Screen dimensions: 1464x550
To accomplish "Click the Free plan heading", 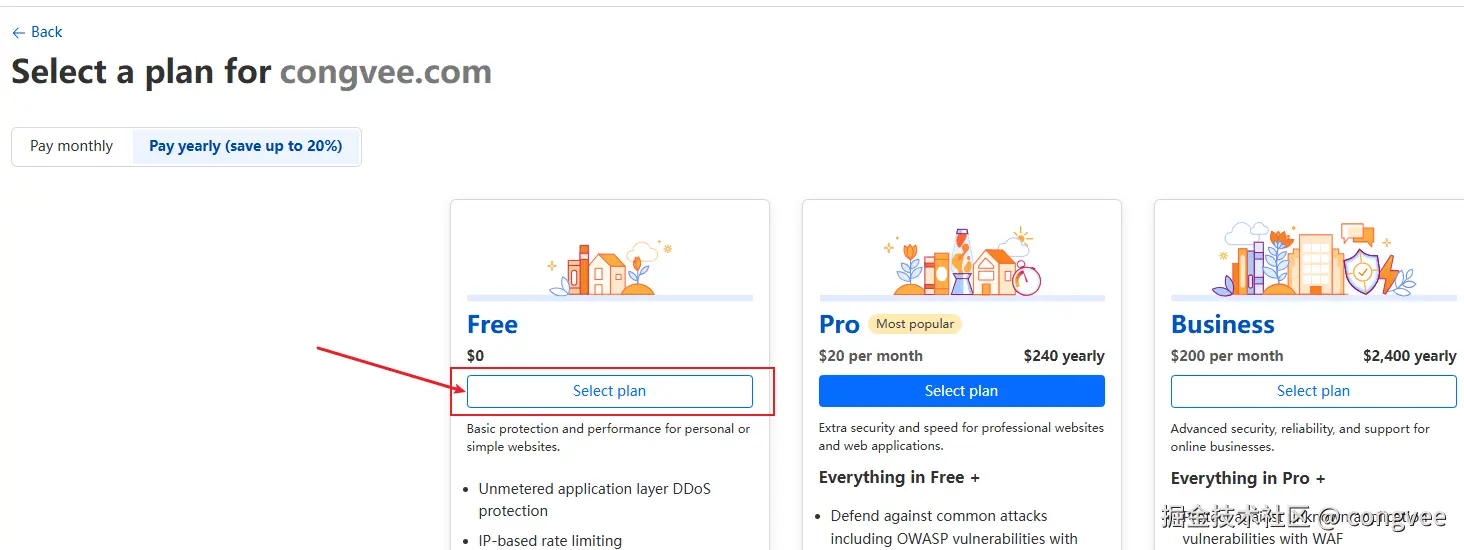I will coord(492,325).
